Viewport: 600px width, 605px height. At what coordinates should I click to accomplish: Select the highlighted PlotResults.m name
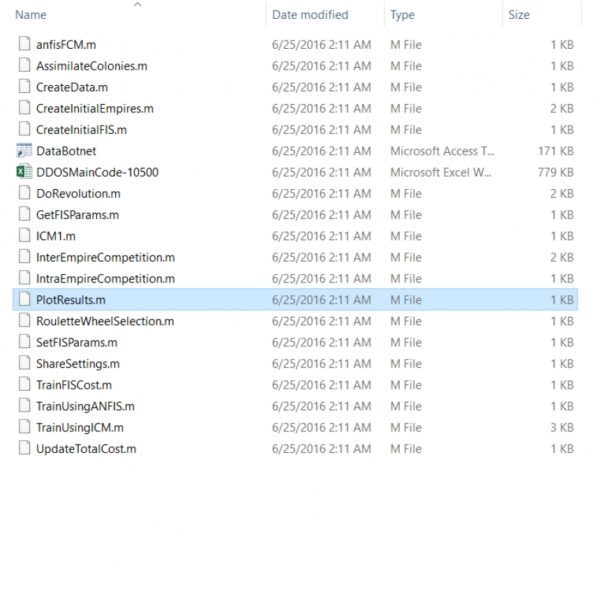pyautogui.click(x=71, y=300)
